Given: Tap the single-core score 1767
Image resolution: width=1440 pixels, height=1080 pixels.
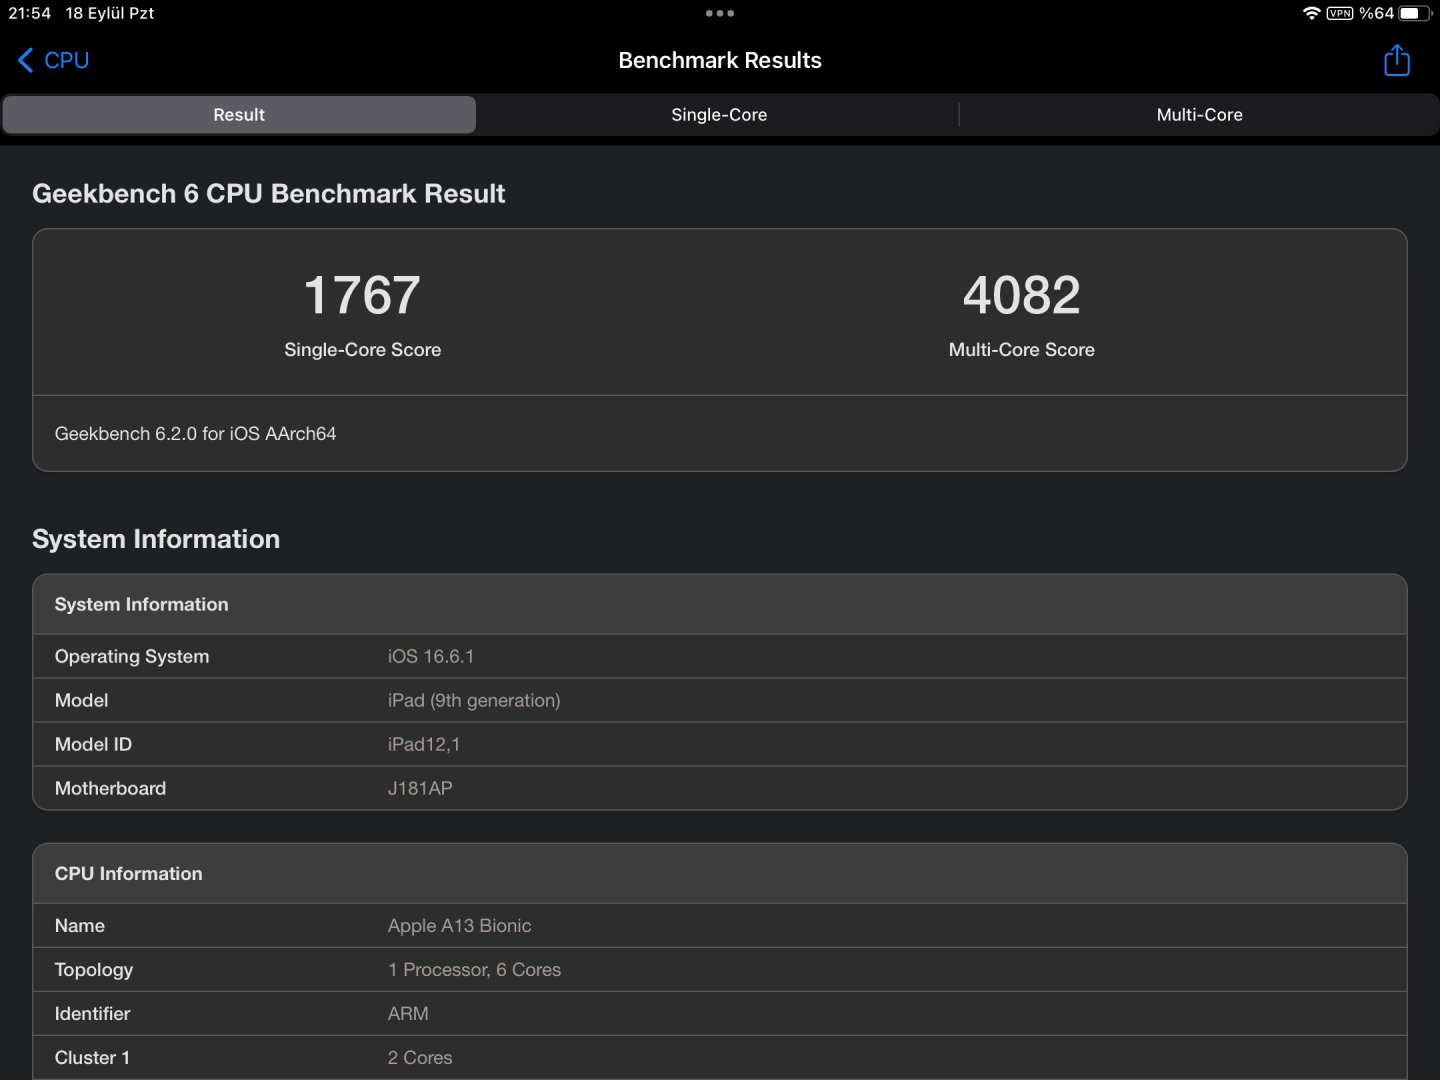Looking at the screenshot, I should tap(362, 296).
